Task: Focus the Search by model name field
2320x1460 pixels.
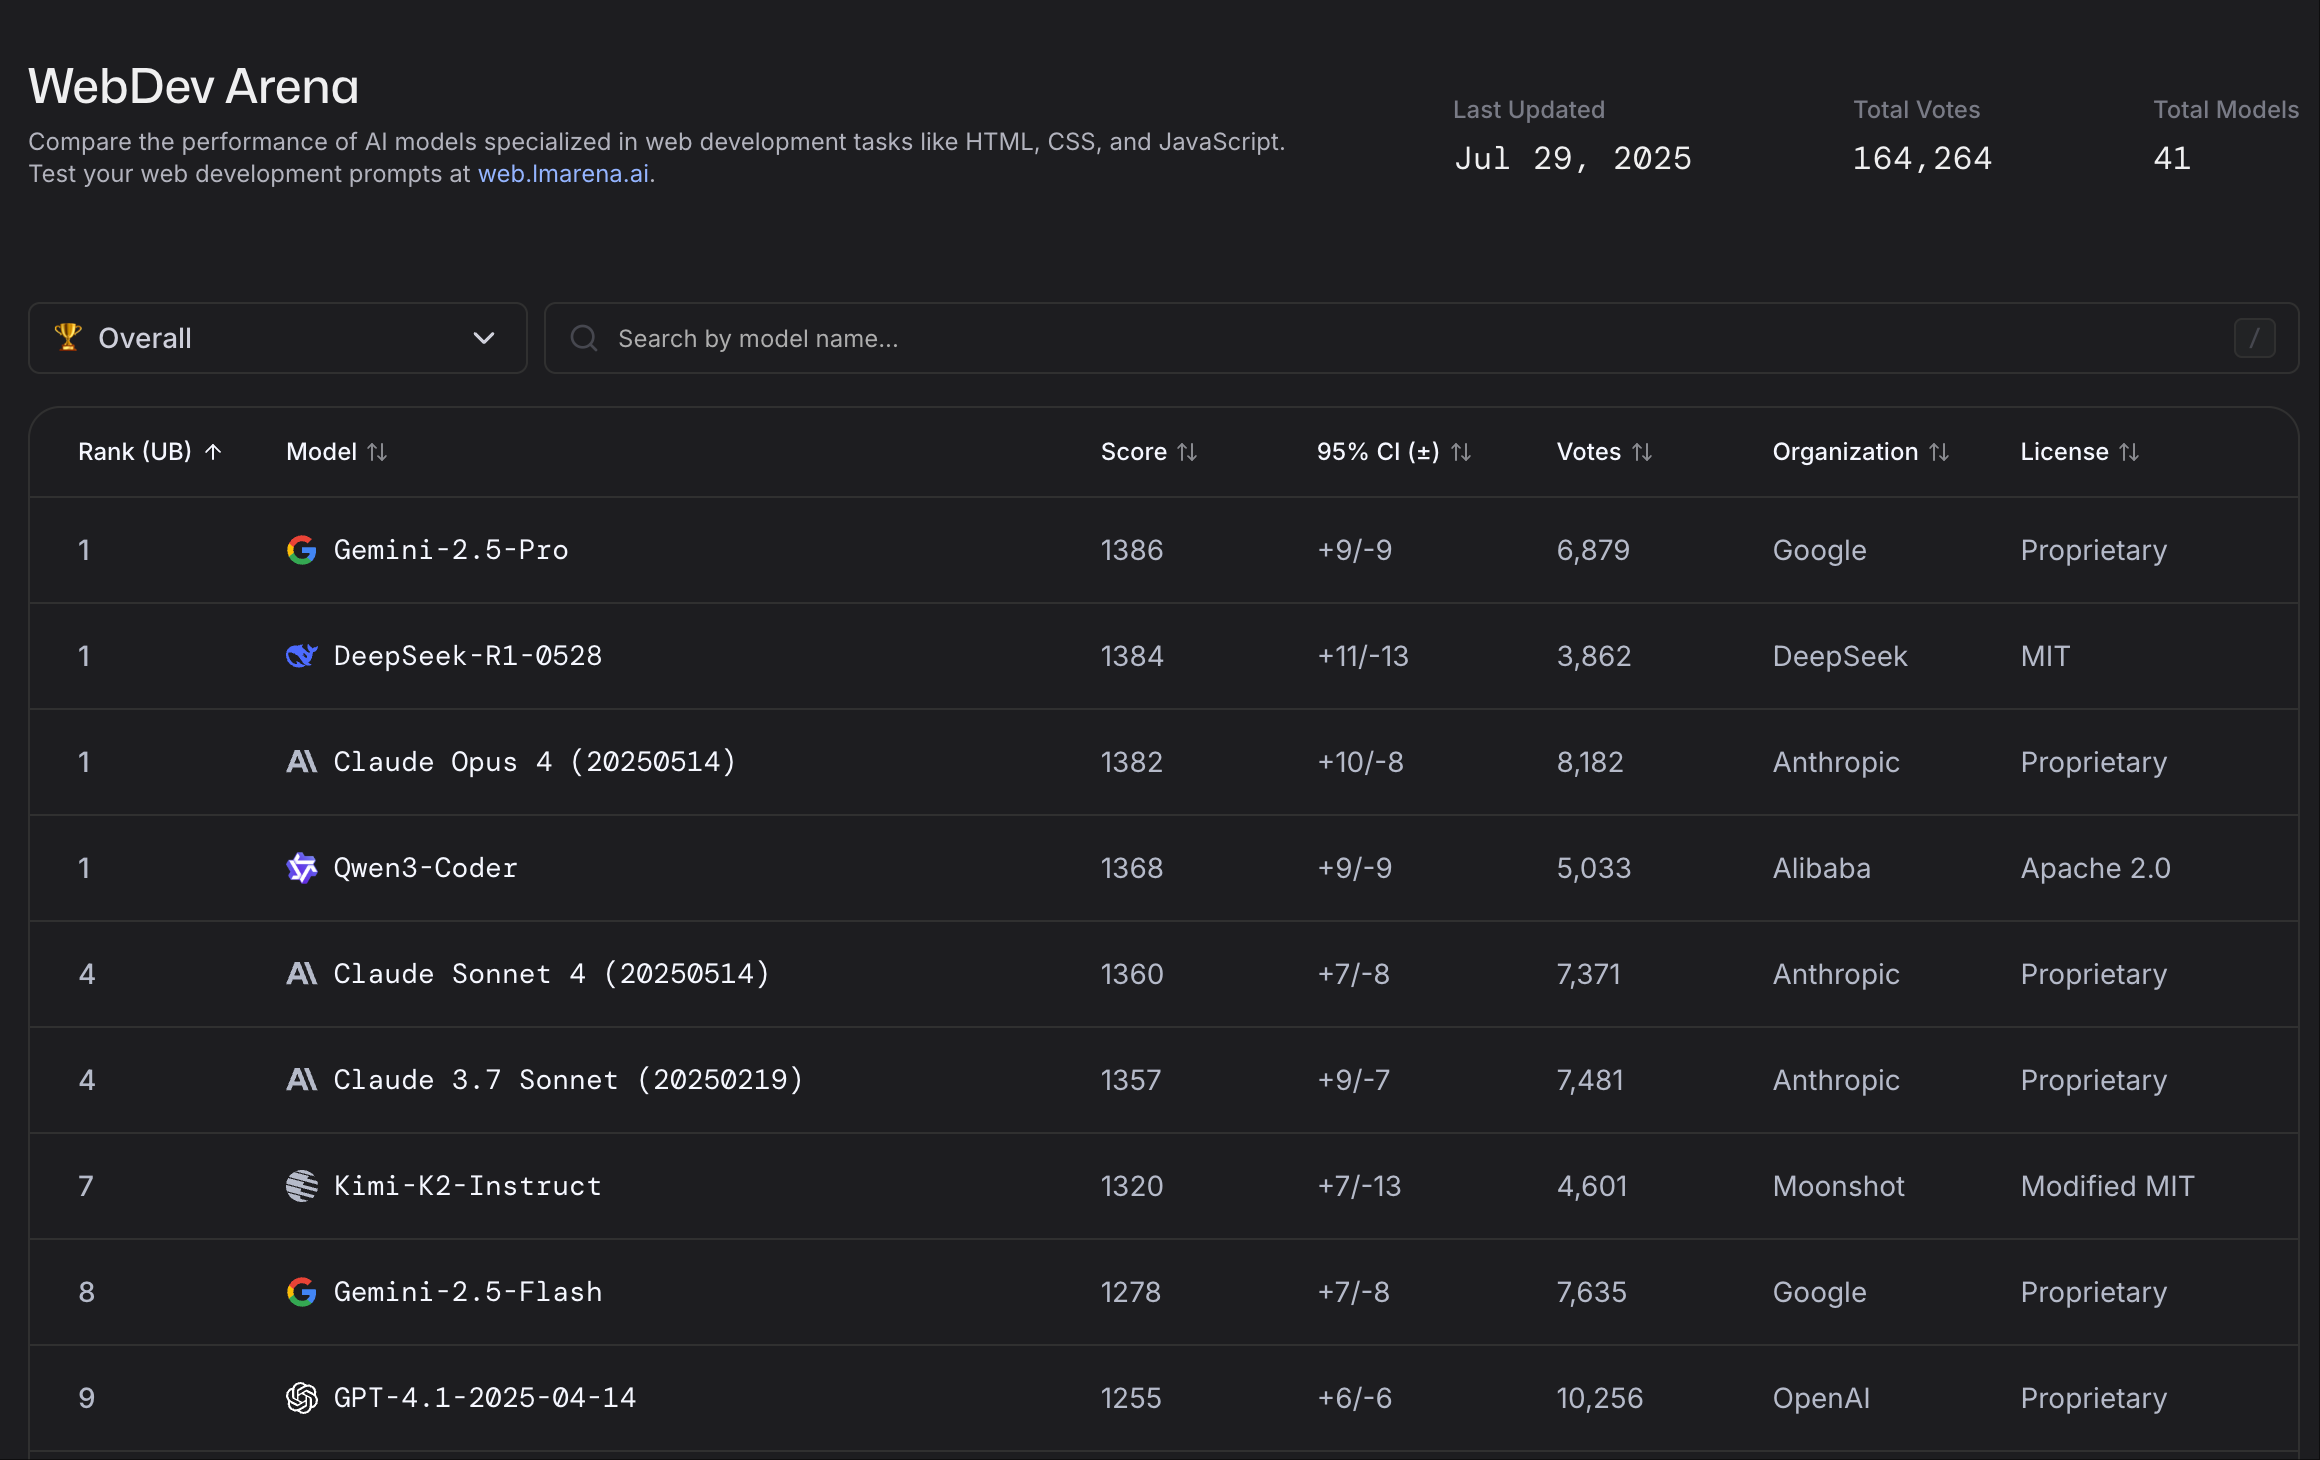Action: [x=1421, y=338]
